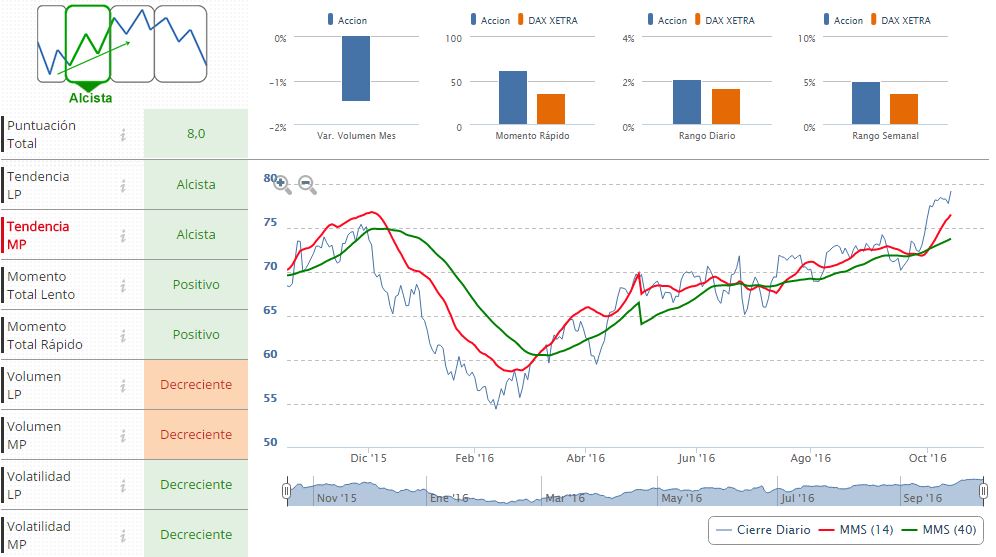The height and width of the screenshot is (557, 996).
Task: Click the right range navigator handle
Action: pyautogui.click(x=984, y=490)
